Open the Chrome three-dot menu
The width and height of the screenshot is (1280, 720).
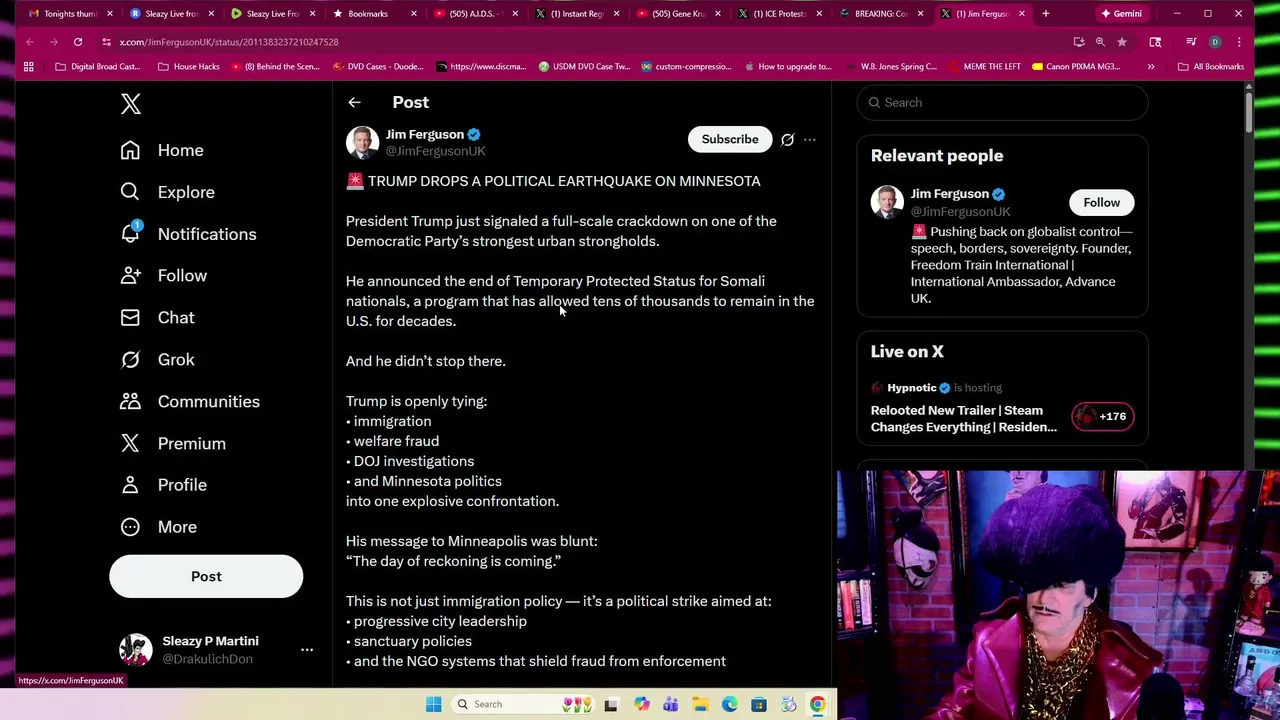pyautogui.click(x=1239, y=42)
